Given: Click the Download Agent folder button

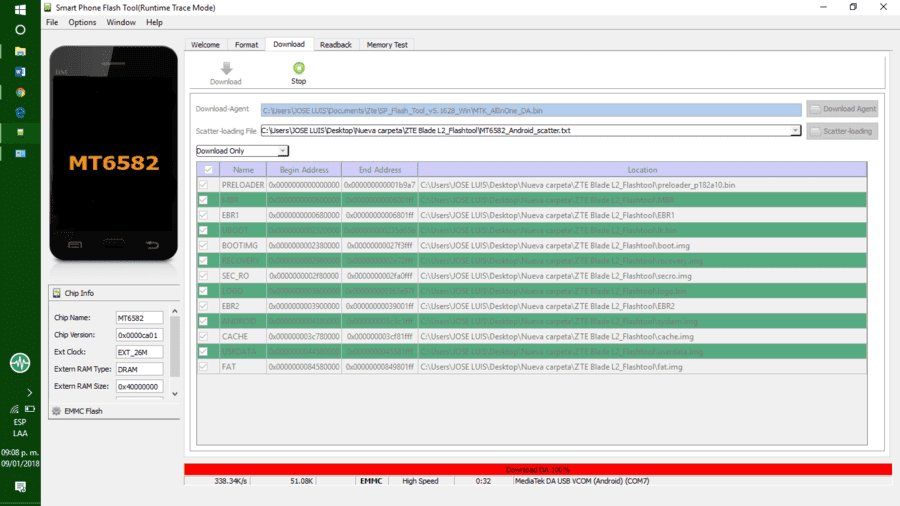Looking at the screenshot, I should 842,108.
